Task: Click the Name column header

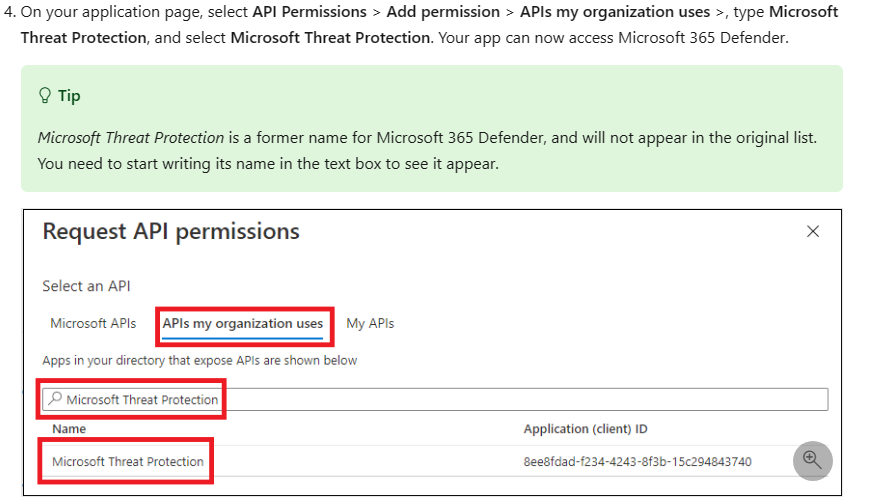Action: coord(69,429)
